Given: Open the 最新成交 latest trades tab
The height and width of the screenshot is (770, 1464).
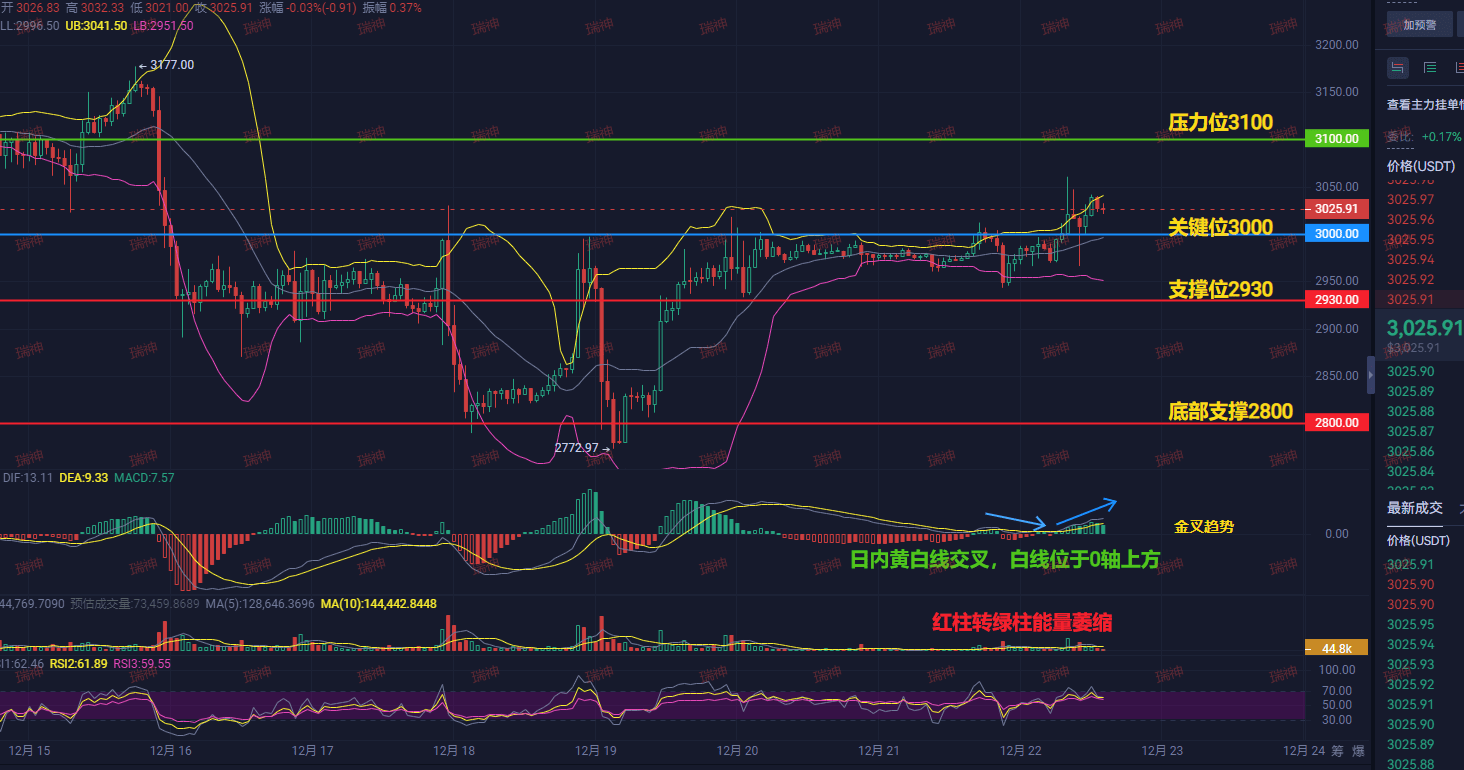Looking at the screenshot, I should pos(1415,508).
